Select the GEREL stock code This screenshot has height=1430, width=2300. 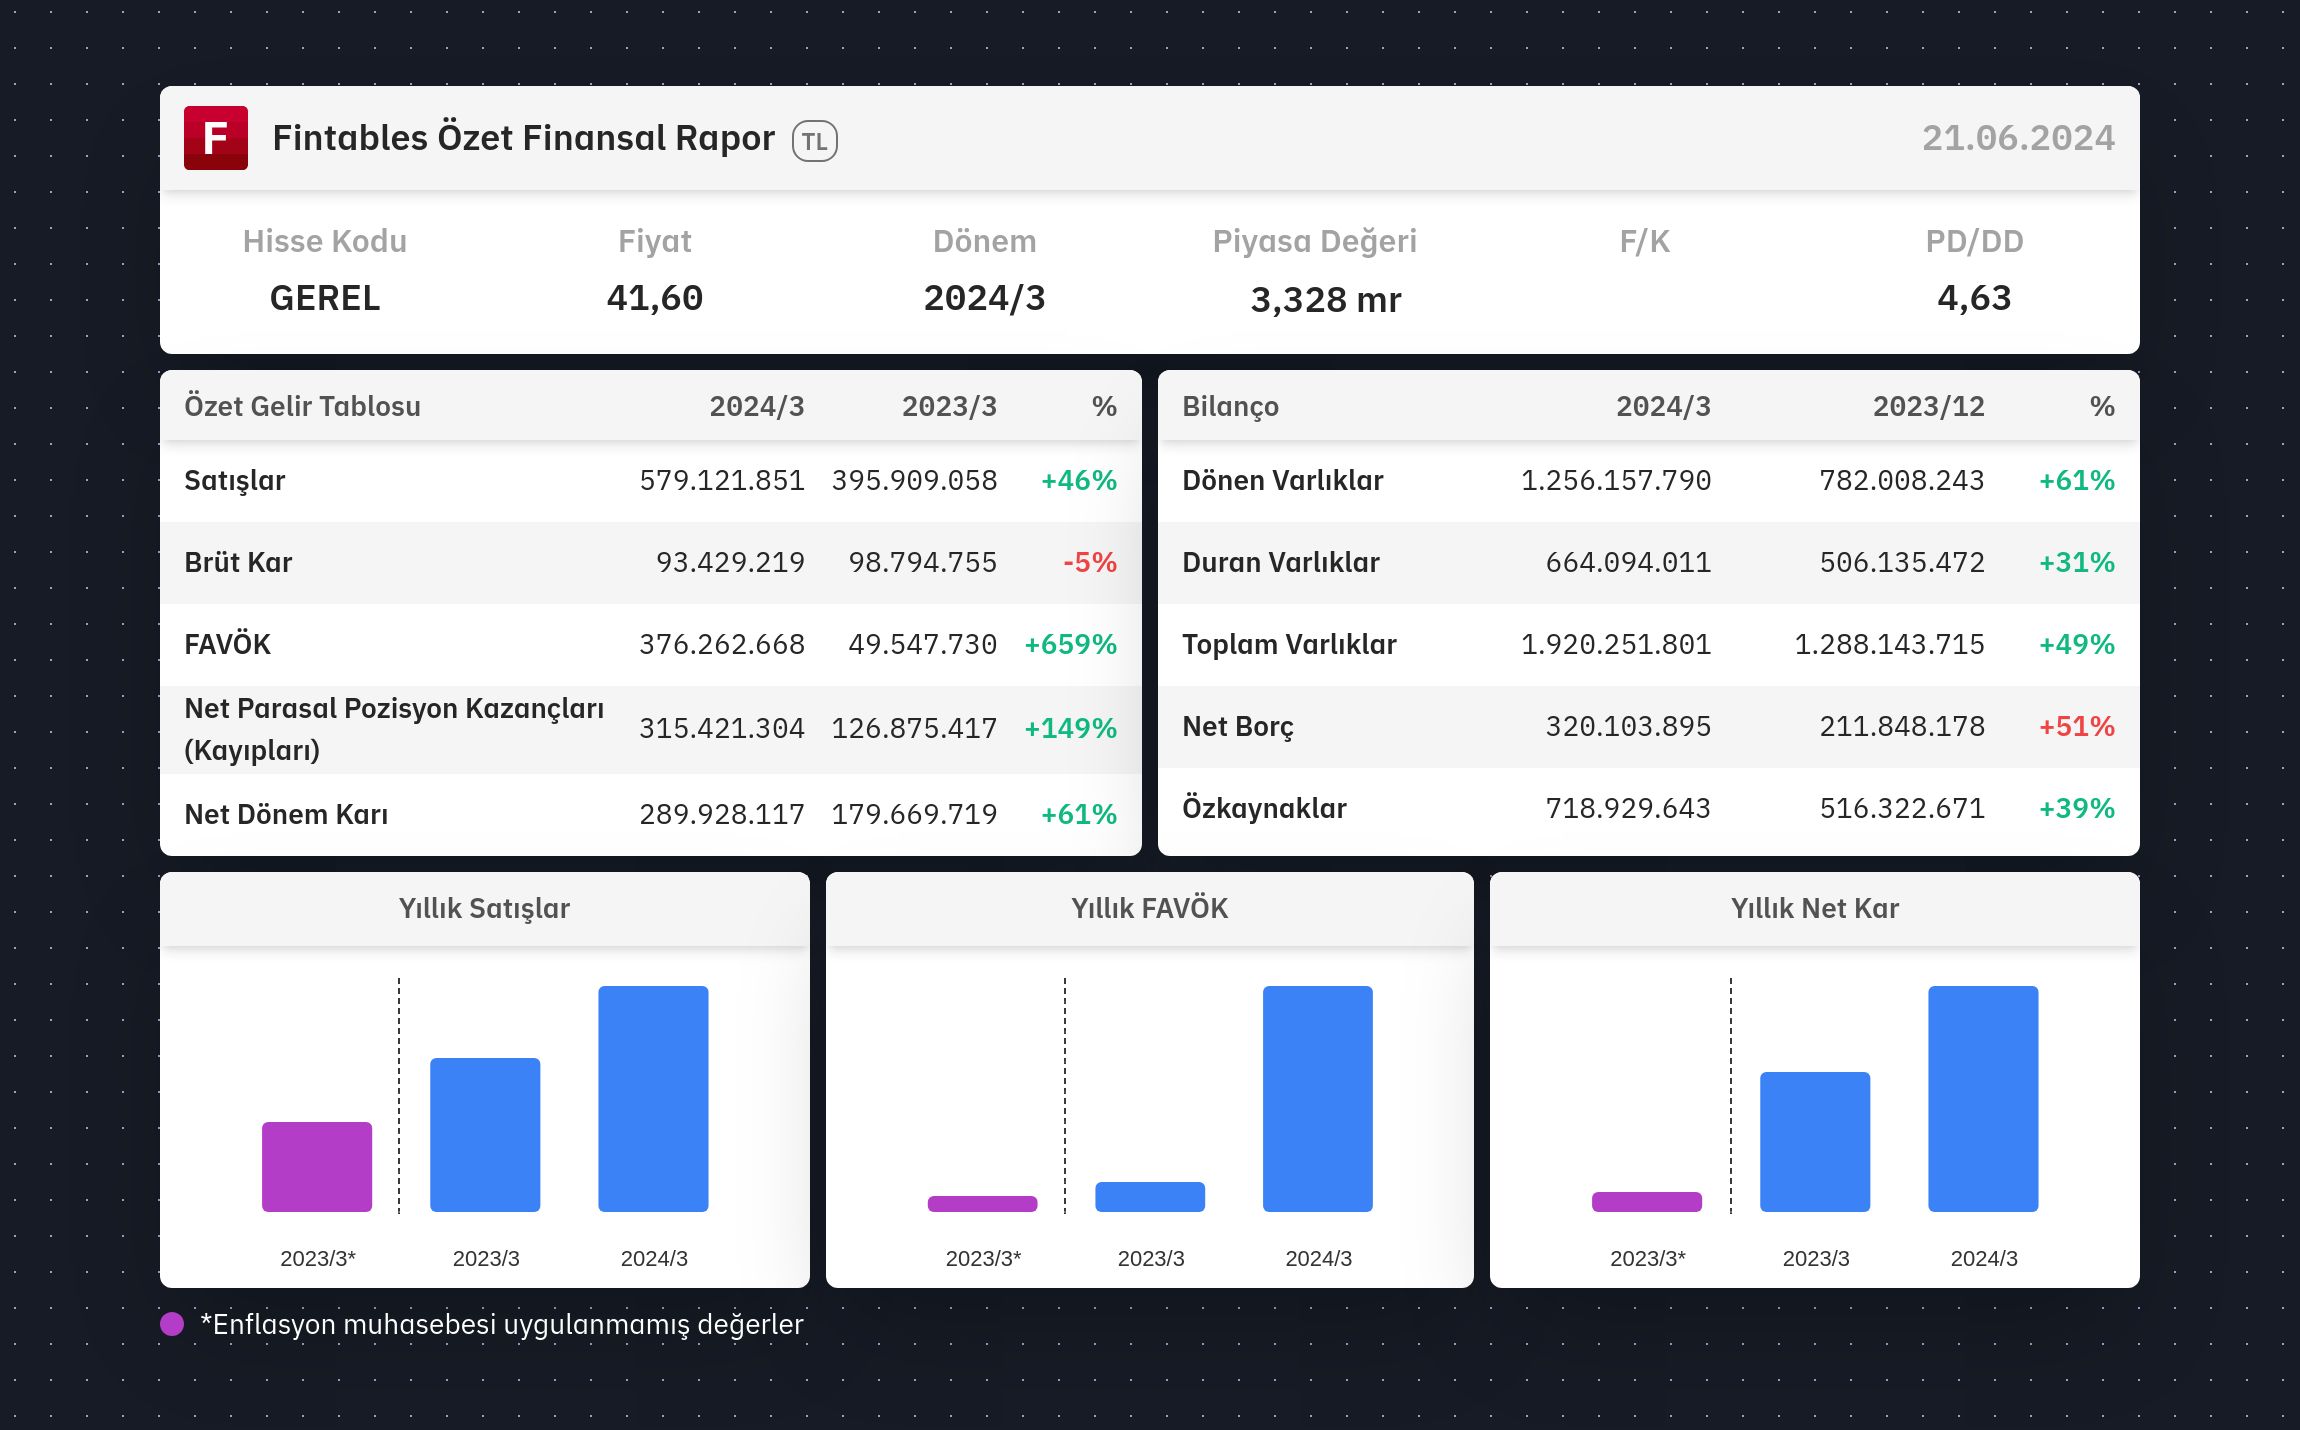(x=325, y=298)
